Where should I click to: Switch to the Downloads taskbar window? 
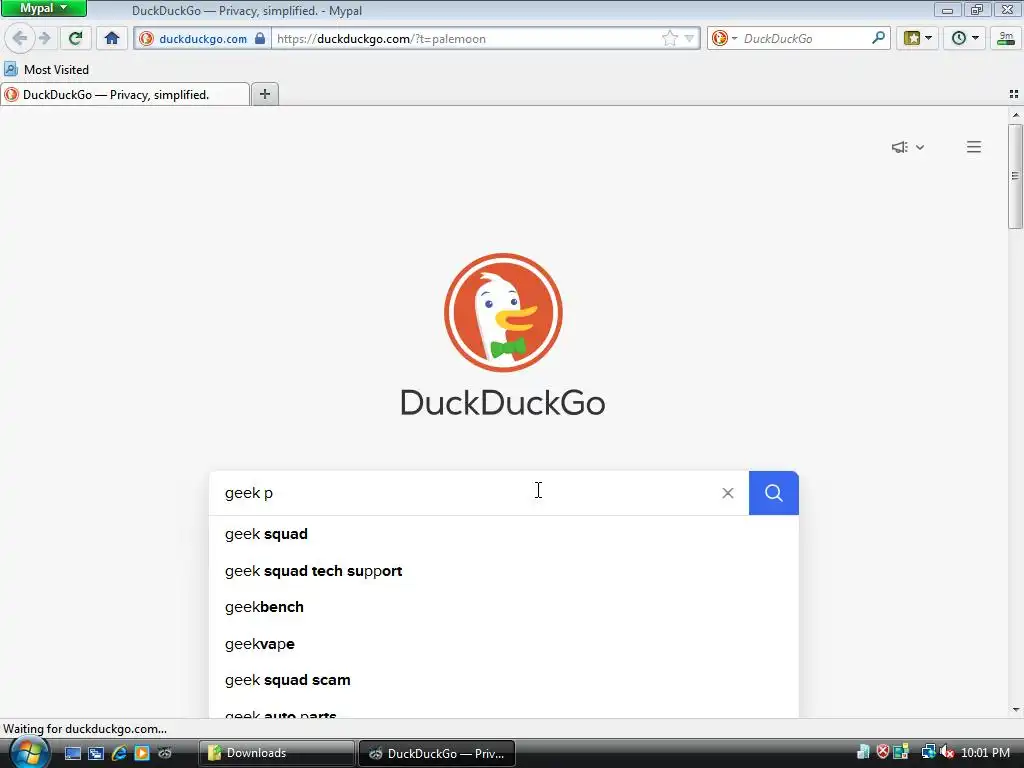277,753
